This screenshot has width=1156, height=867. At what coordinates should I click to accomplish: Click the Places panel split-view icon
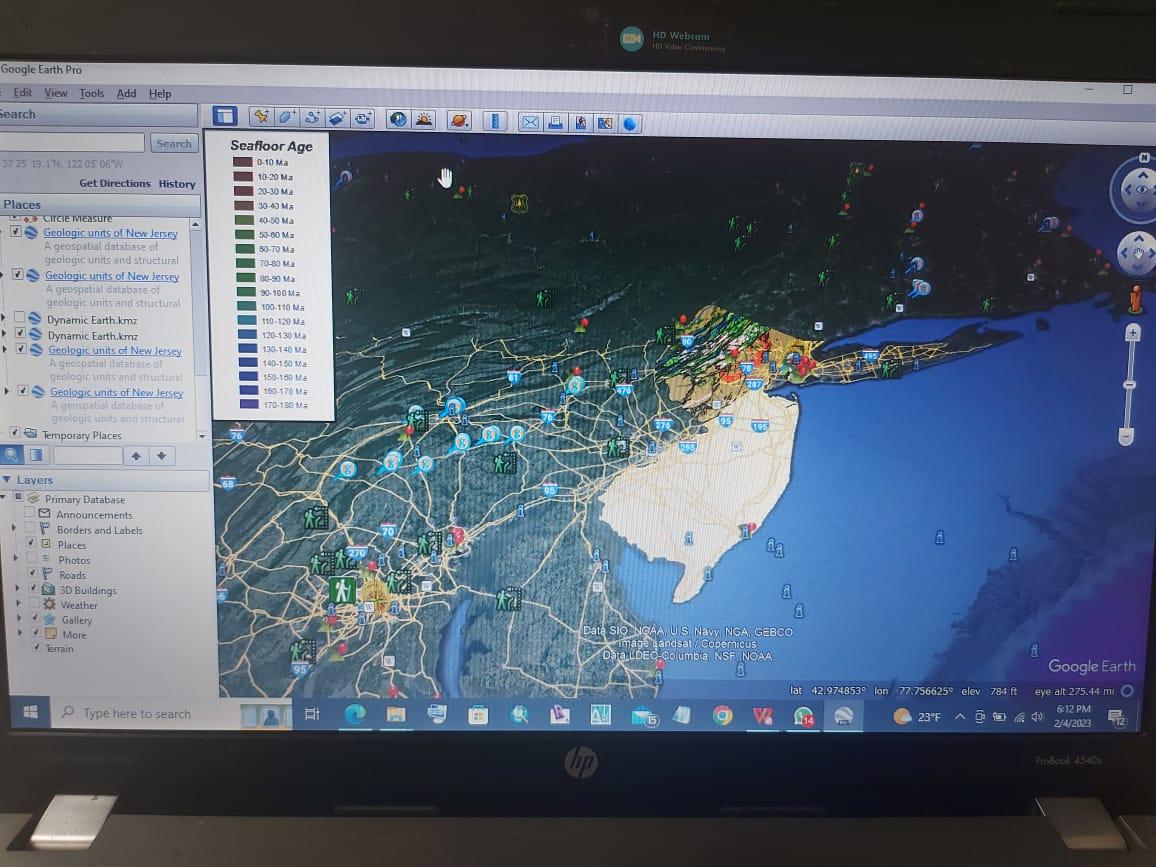point(35,455)
